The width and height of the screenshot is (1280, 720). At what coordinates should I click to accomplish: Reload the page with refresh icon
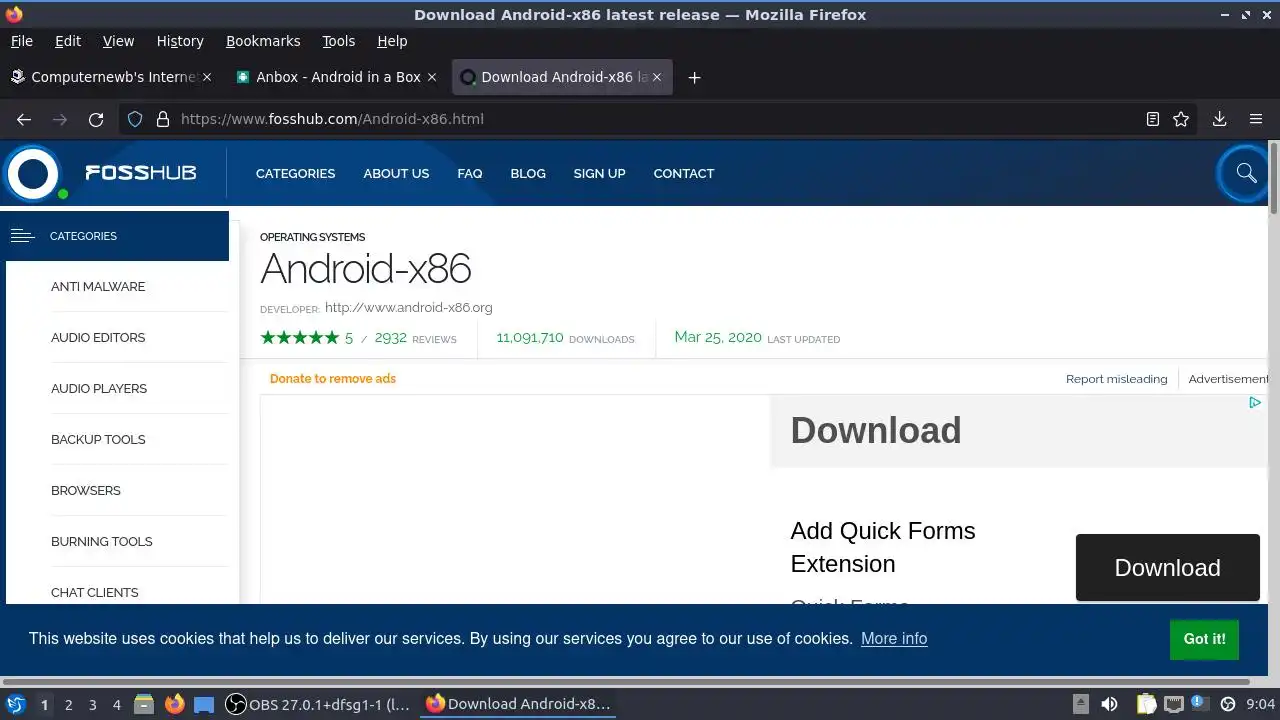point(96,119)
